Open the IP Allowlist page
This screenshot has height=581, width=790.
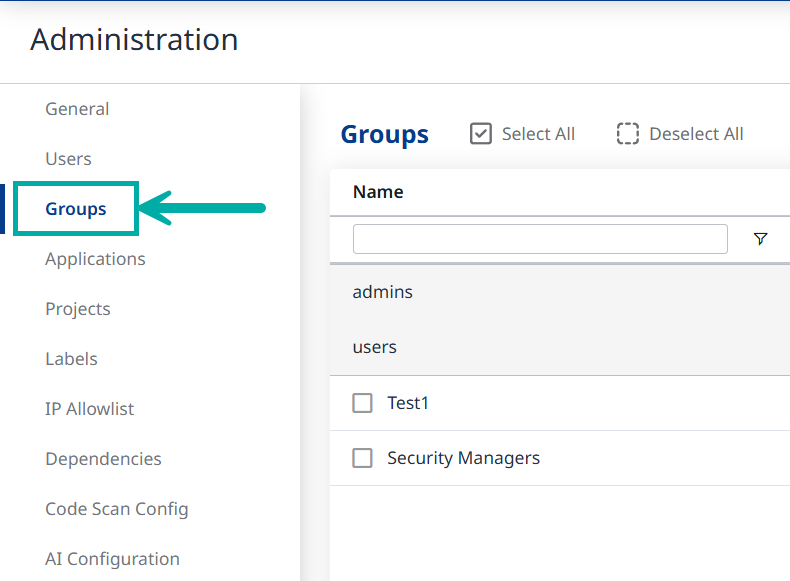(89, 409)
